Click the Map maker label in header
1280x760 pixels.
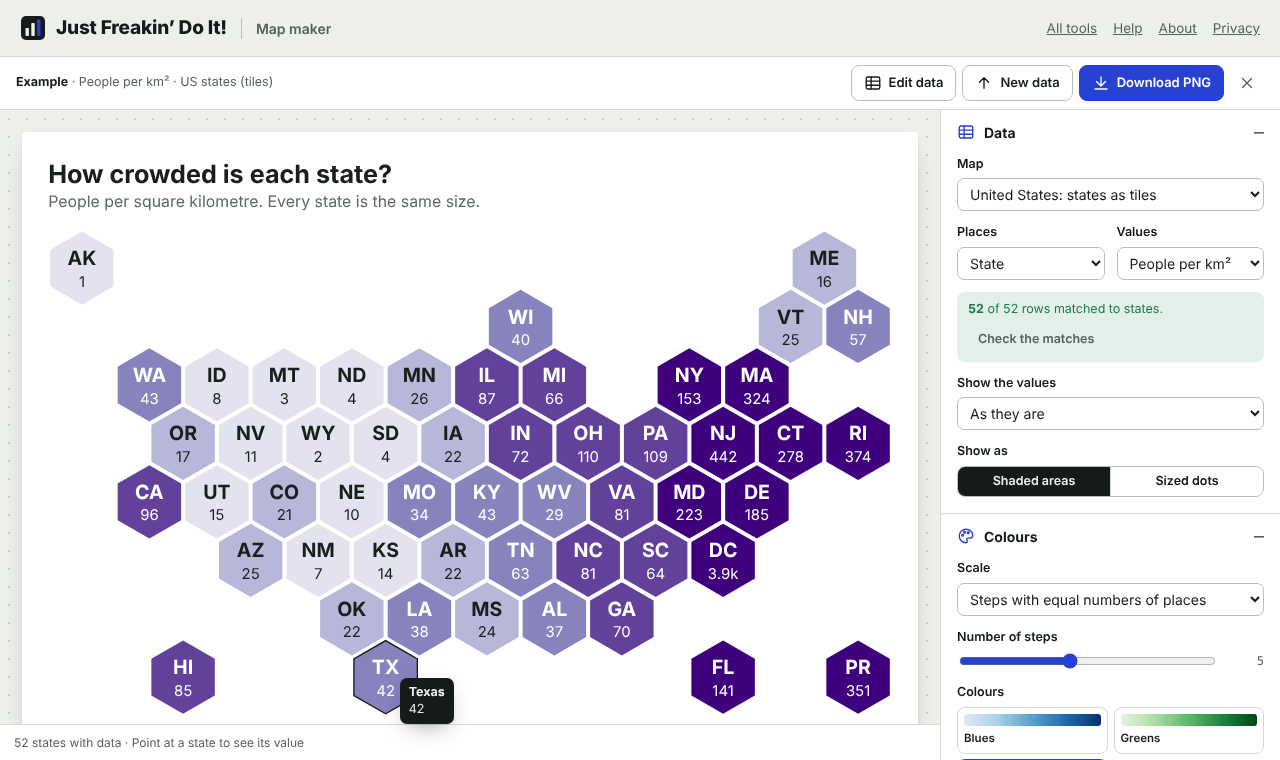(293, 29)
